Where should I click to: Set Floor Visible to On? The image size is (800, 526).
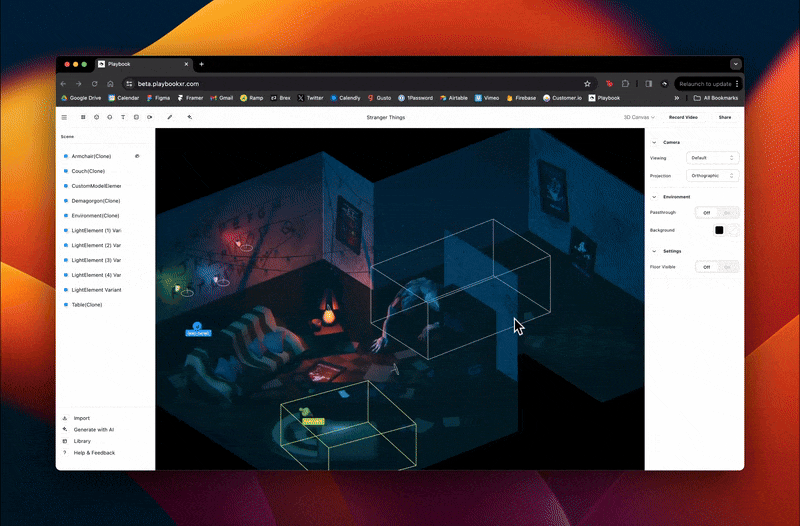728,267
